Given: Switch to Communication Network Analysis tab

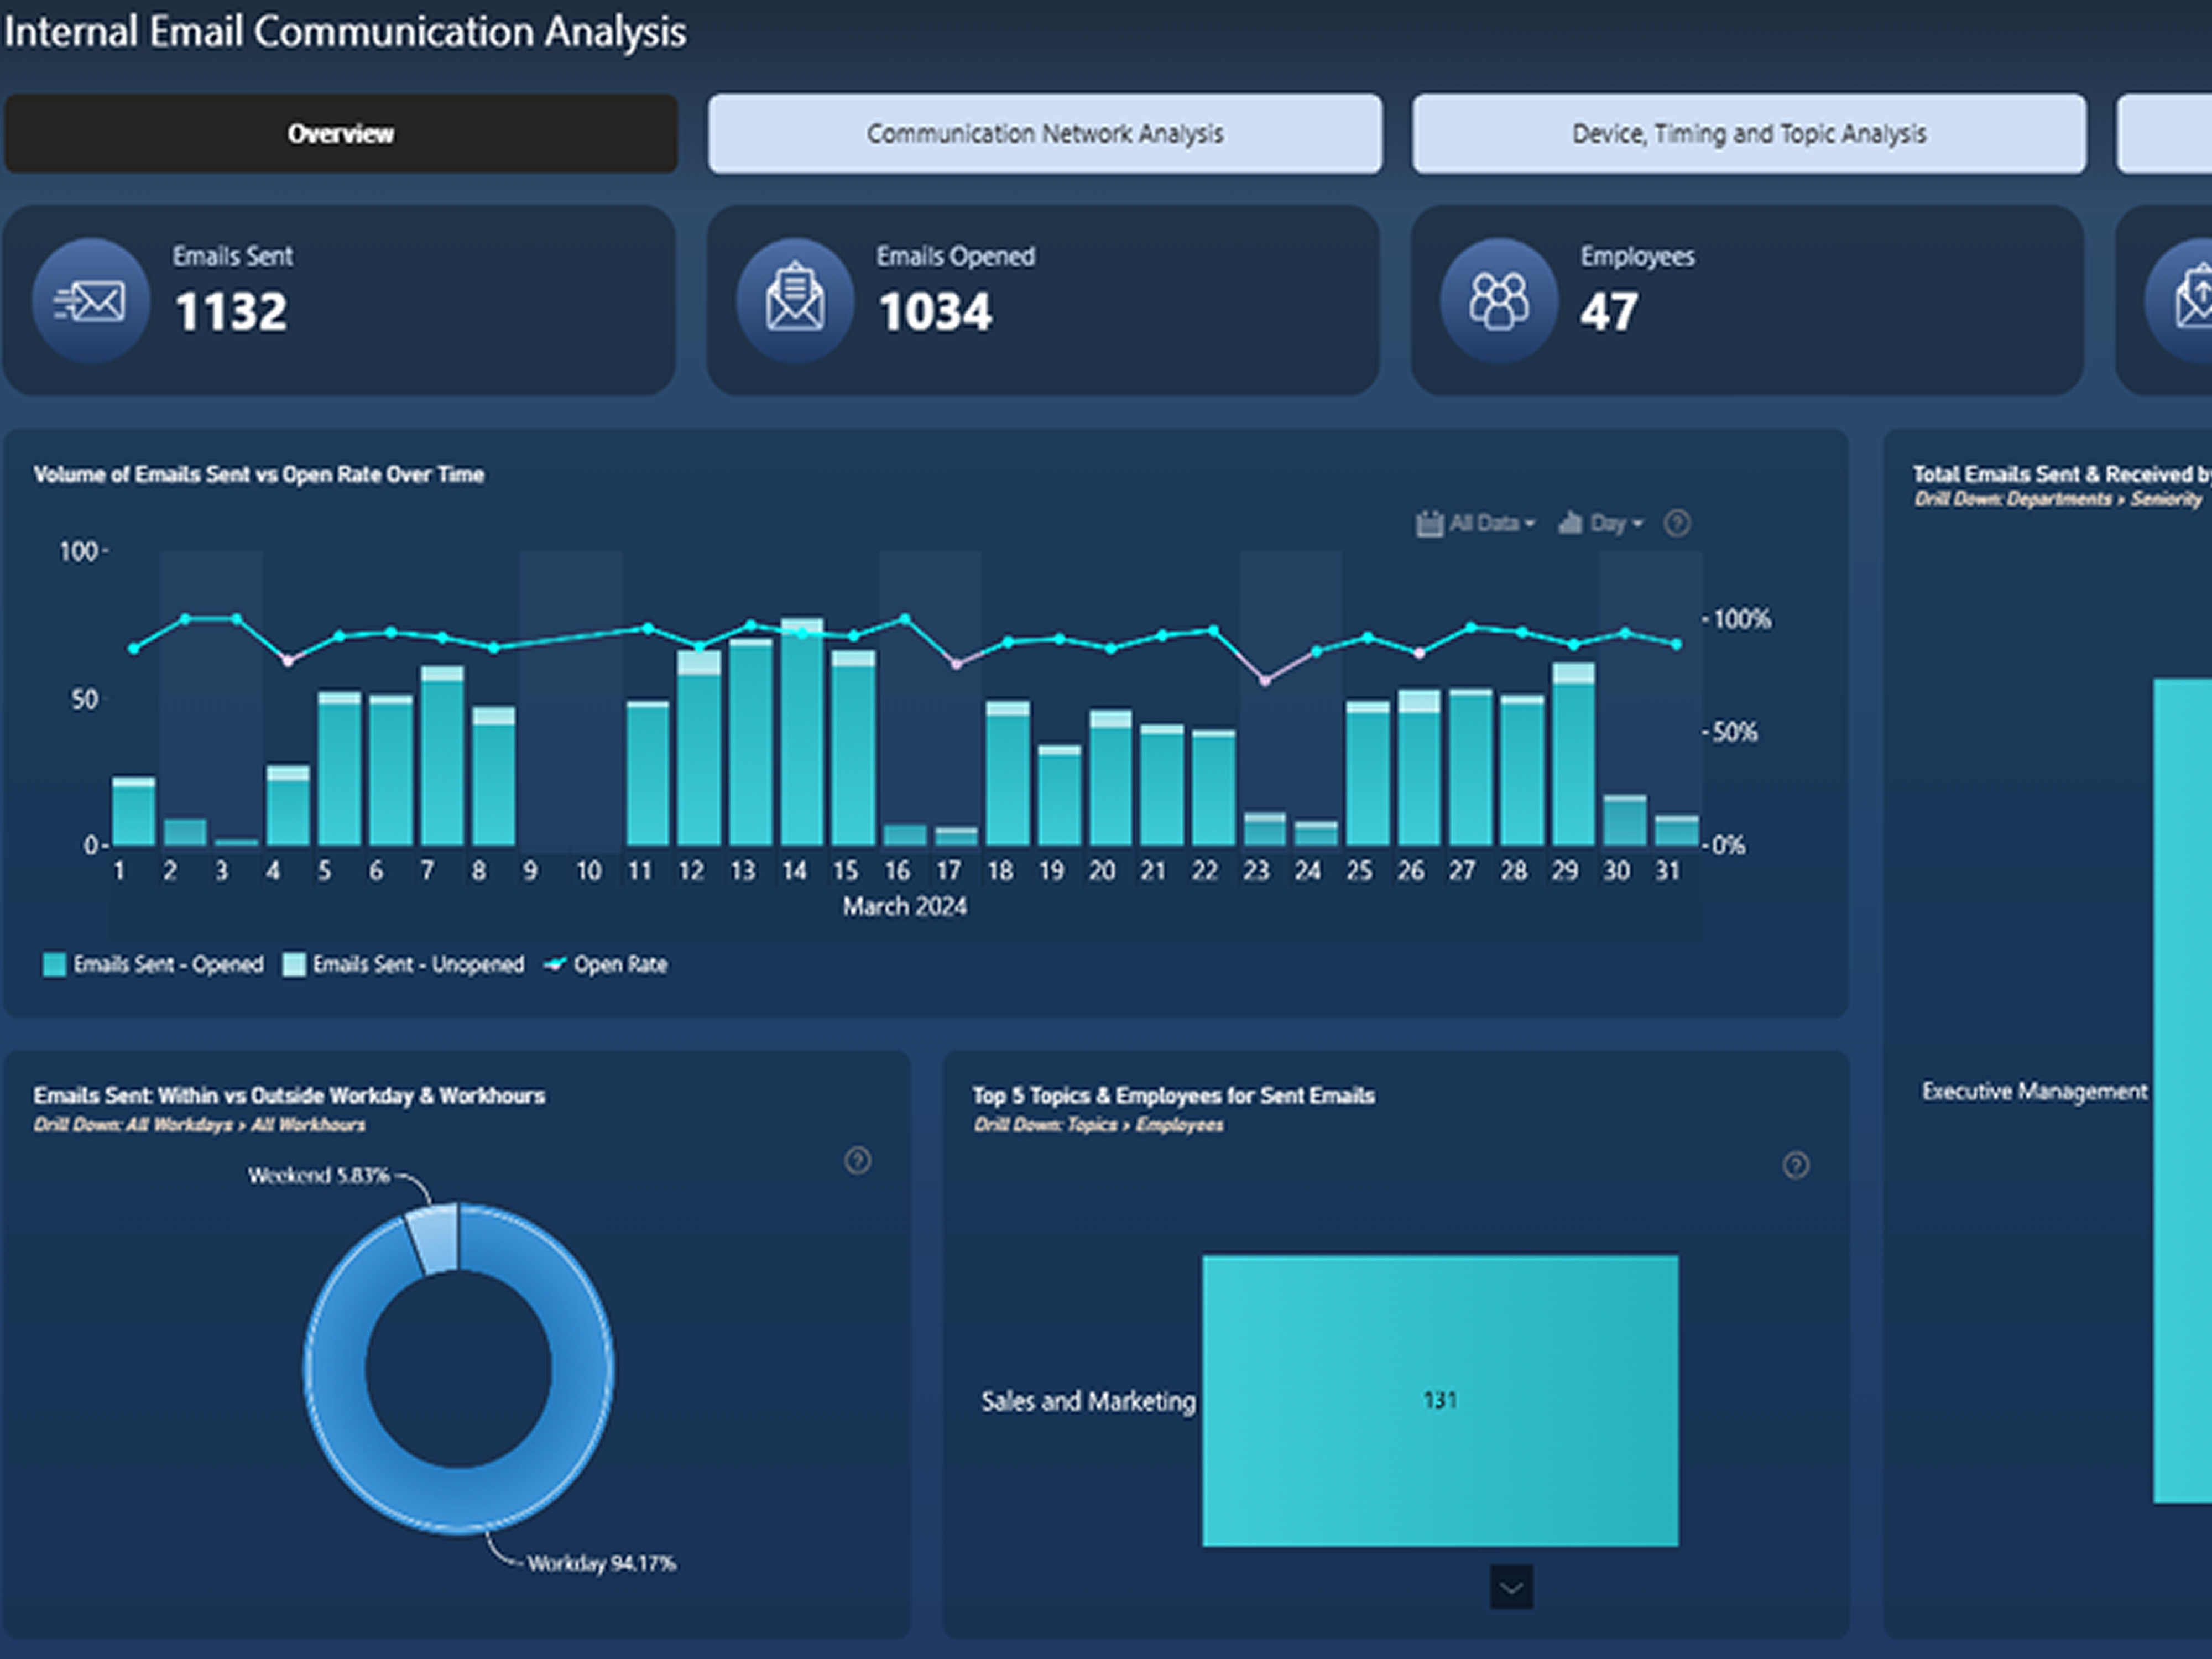Looking at the screenshot, I should (x=1045, y=134).
